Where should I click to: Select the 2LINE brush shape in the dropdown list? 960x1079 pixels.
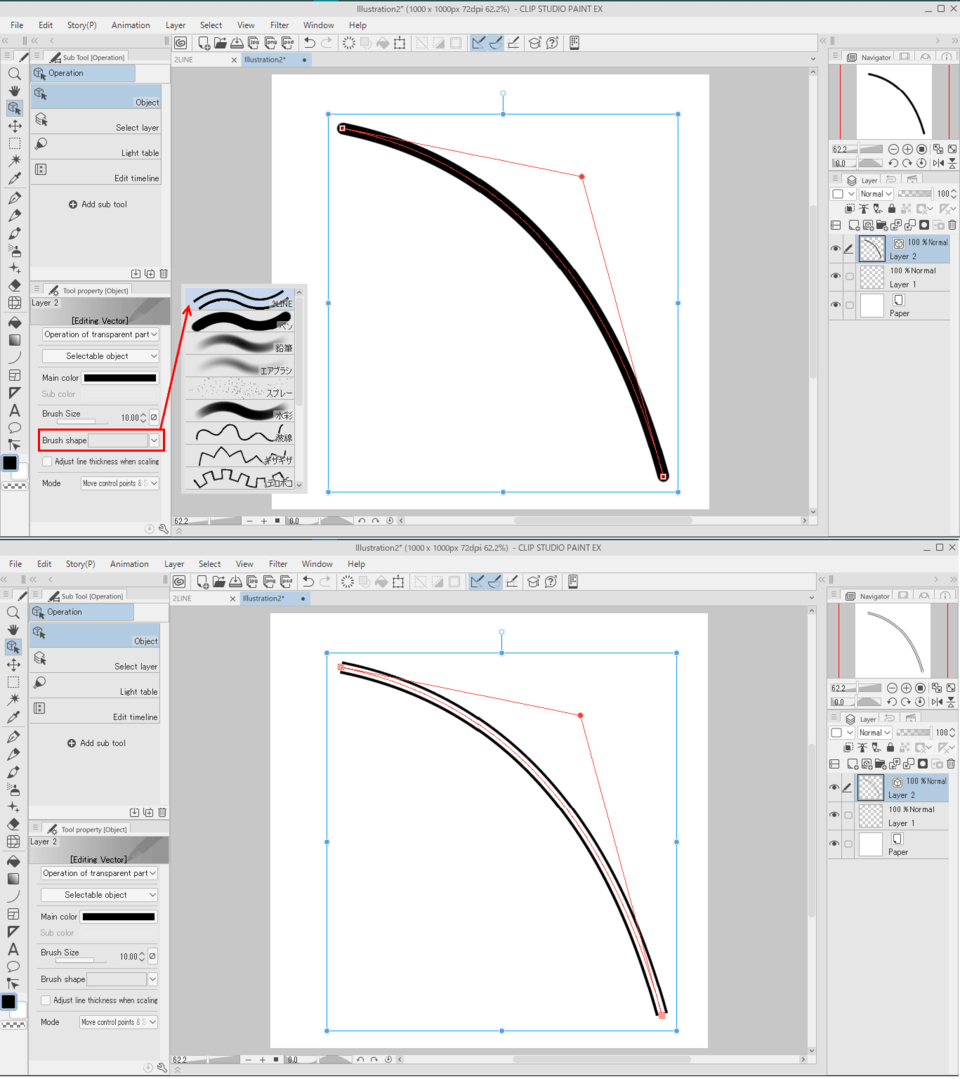pyautogui.click(x=240, y=299)
